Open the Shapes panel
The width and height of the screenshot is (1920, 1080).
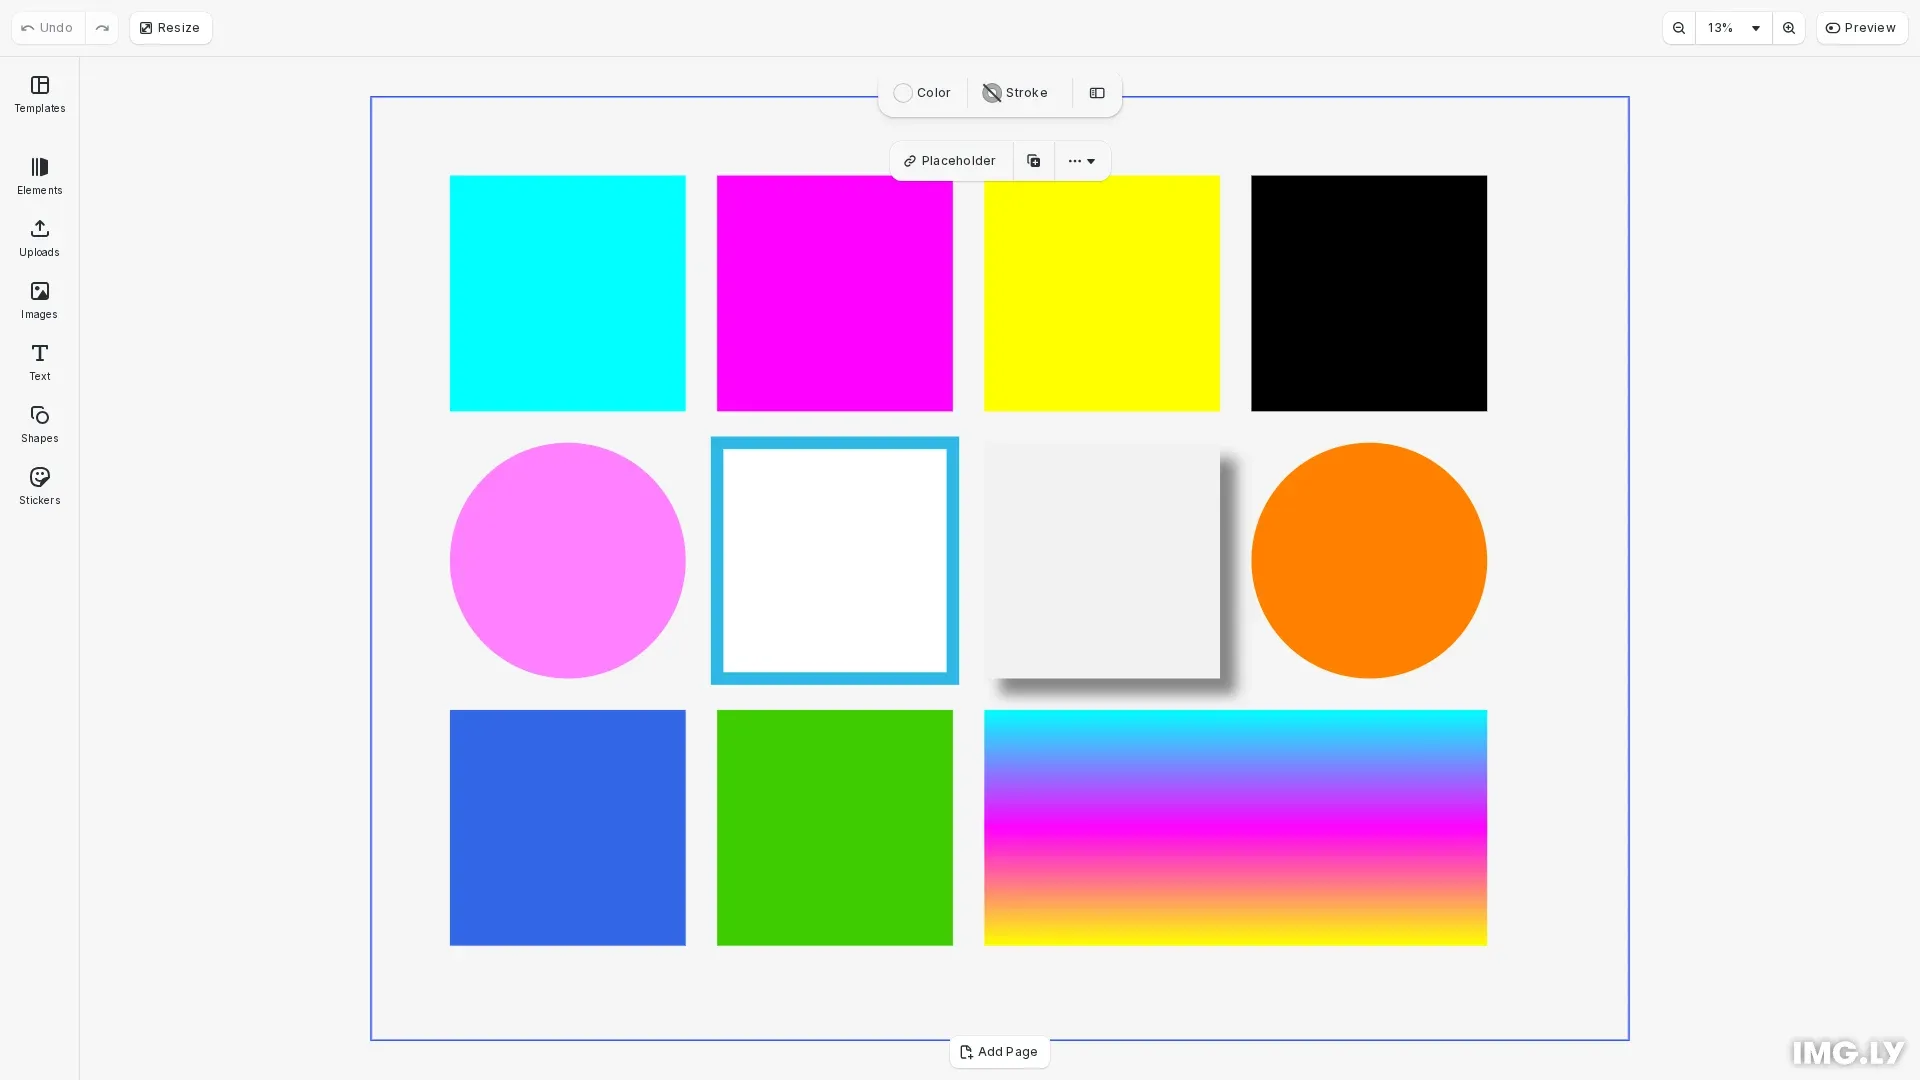coord(38,423)
